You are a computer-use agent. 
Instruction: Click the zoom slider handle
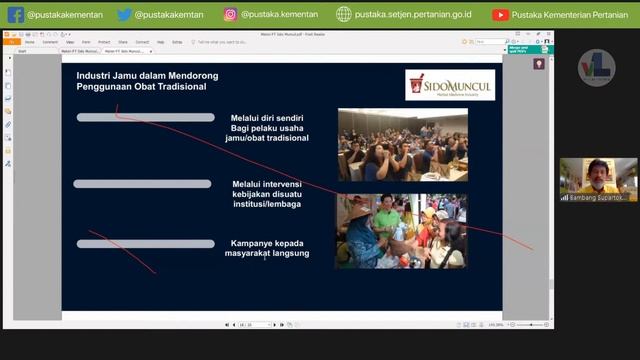[x=531, y=325]
